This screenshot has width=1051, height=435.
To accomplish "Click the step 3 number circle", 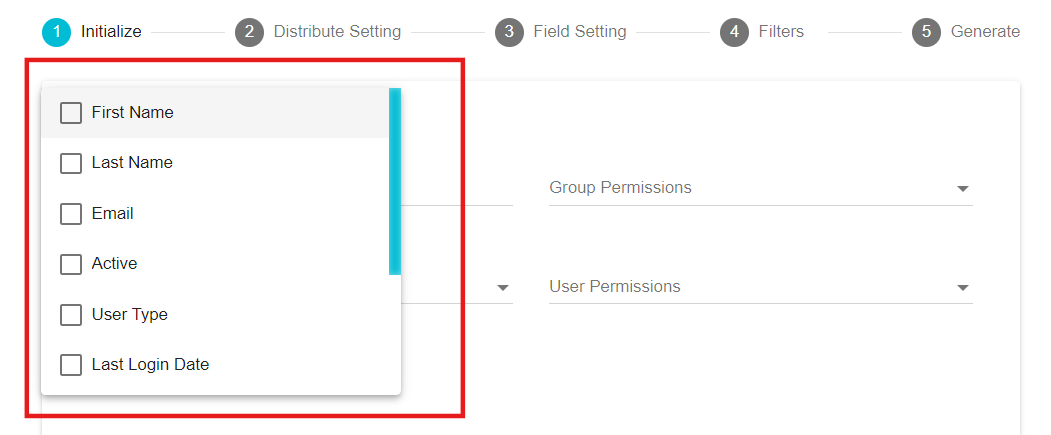I will [509, 32].
